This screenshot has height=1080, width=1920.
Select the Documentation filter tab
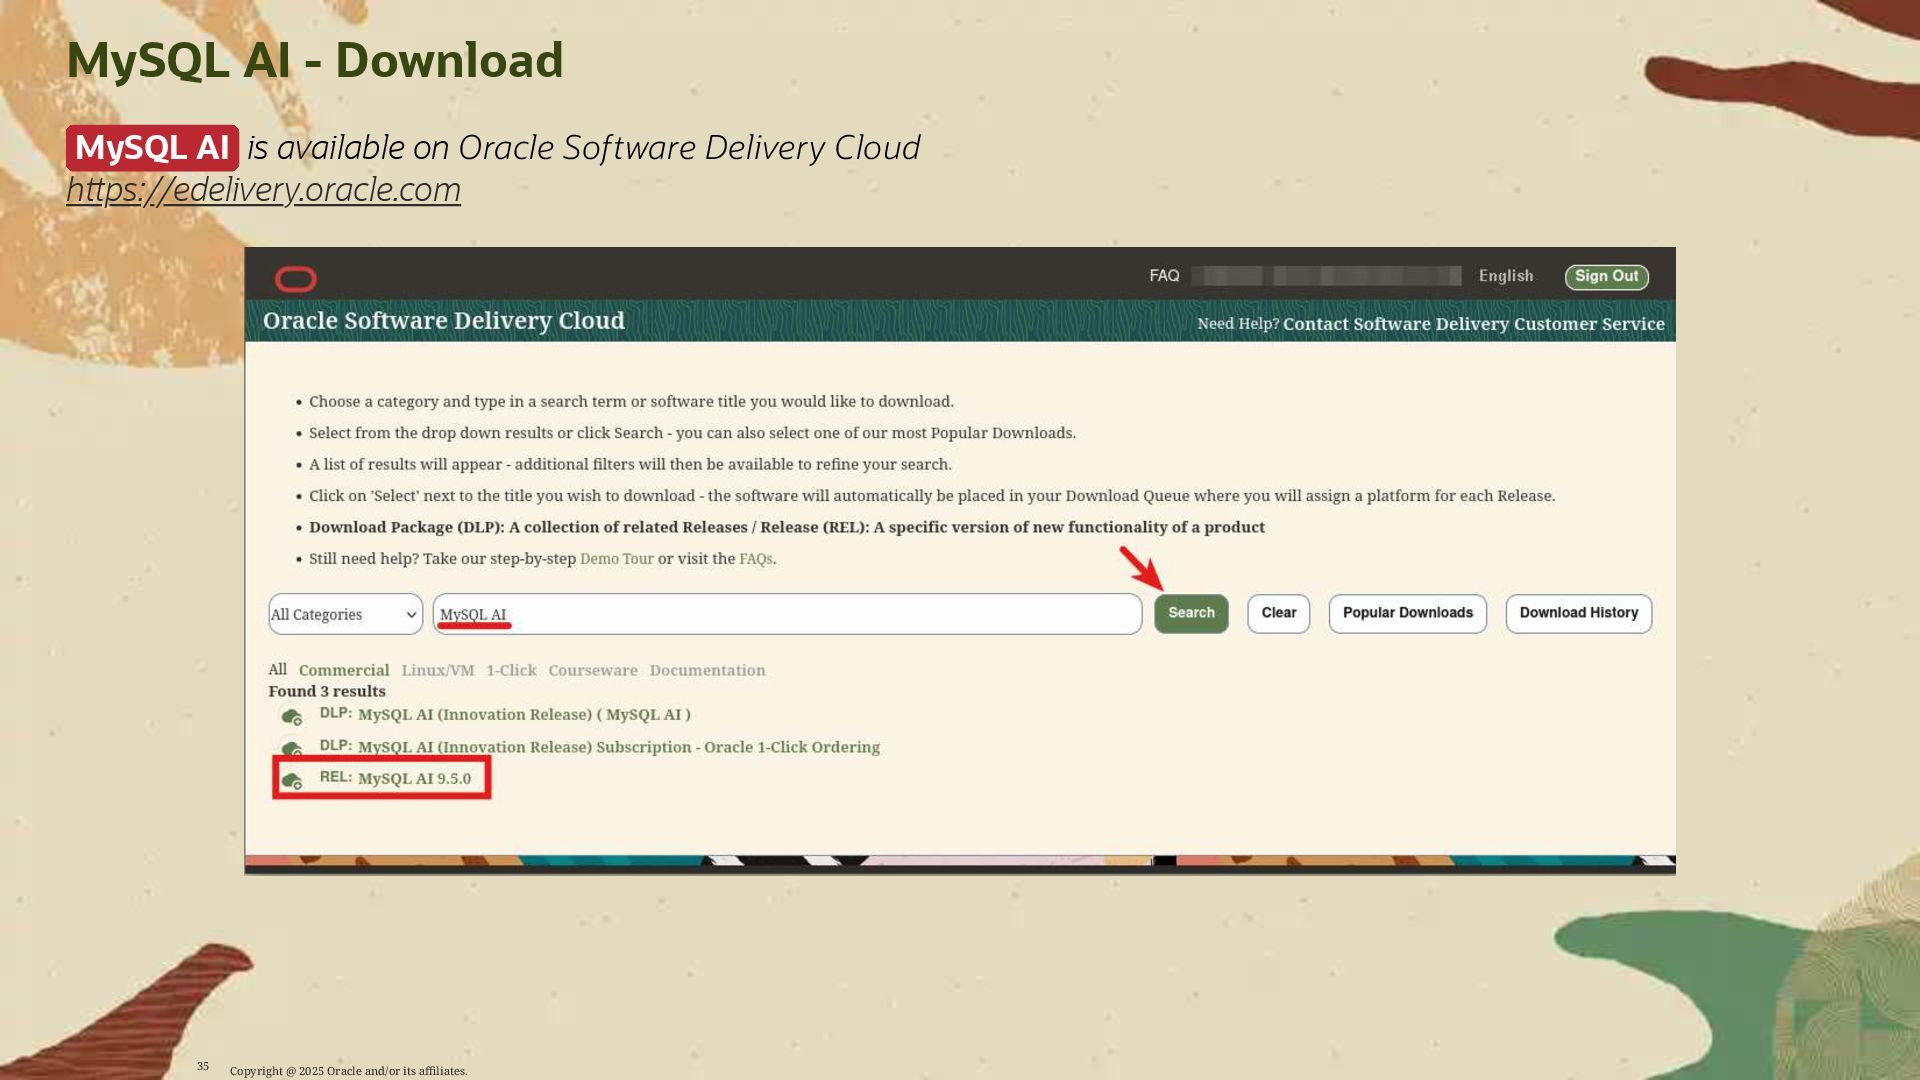pos(707,670)
